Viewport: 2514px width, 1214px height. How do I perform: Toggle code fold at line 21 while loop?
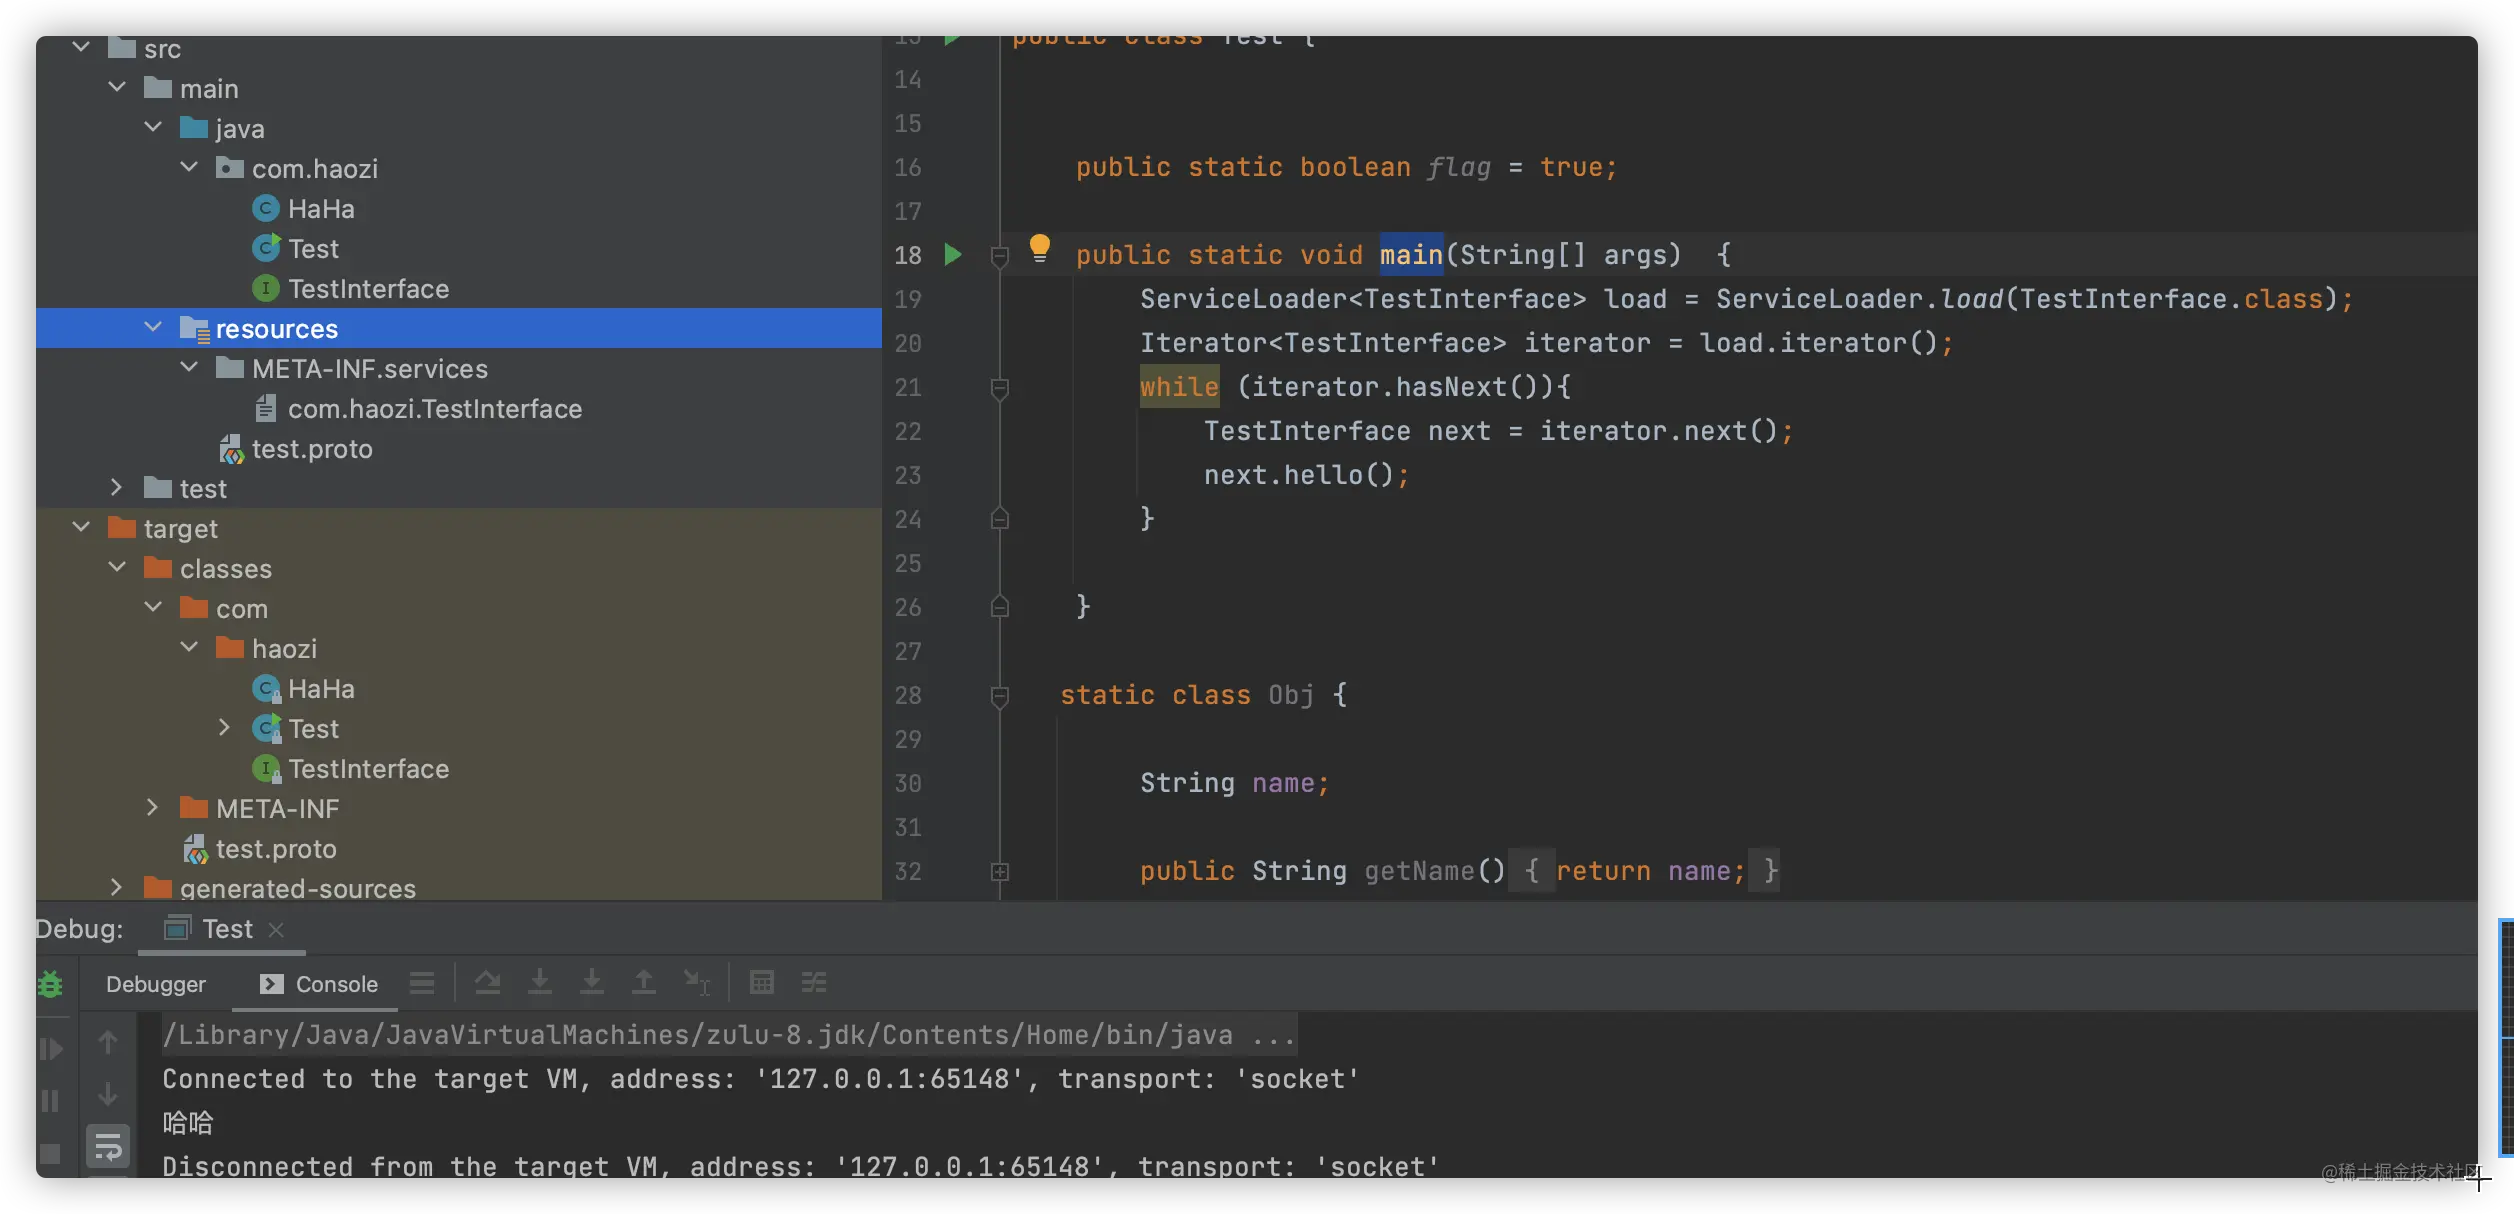pyautogui.click(x=999, y=388)
